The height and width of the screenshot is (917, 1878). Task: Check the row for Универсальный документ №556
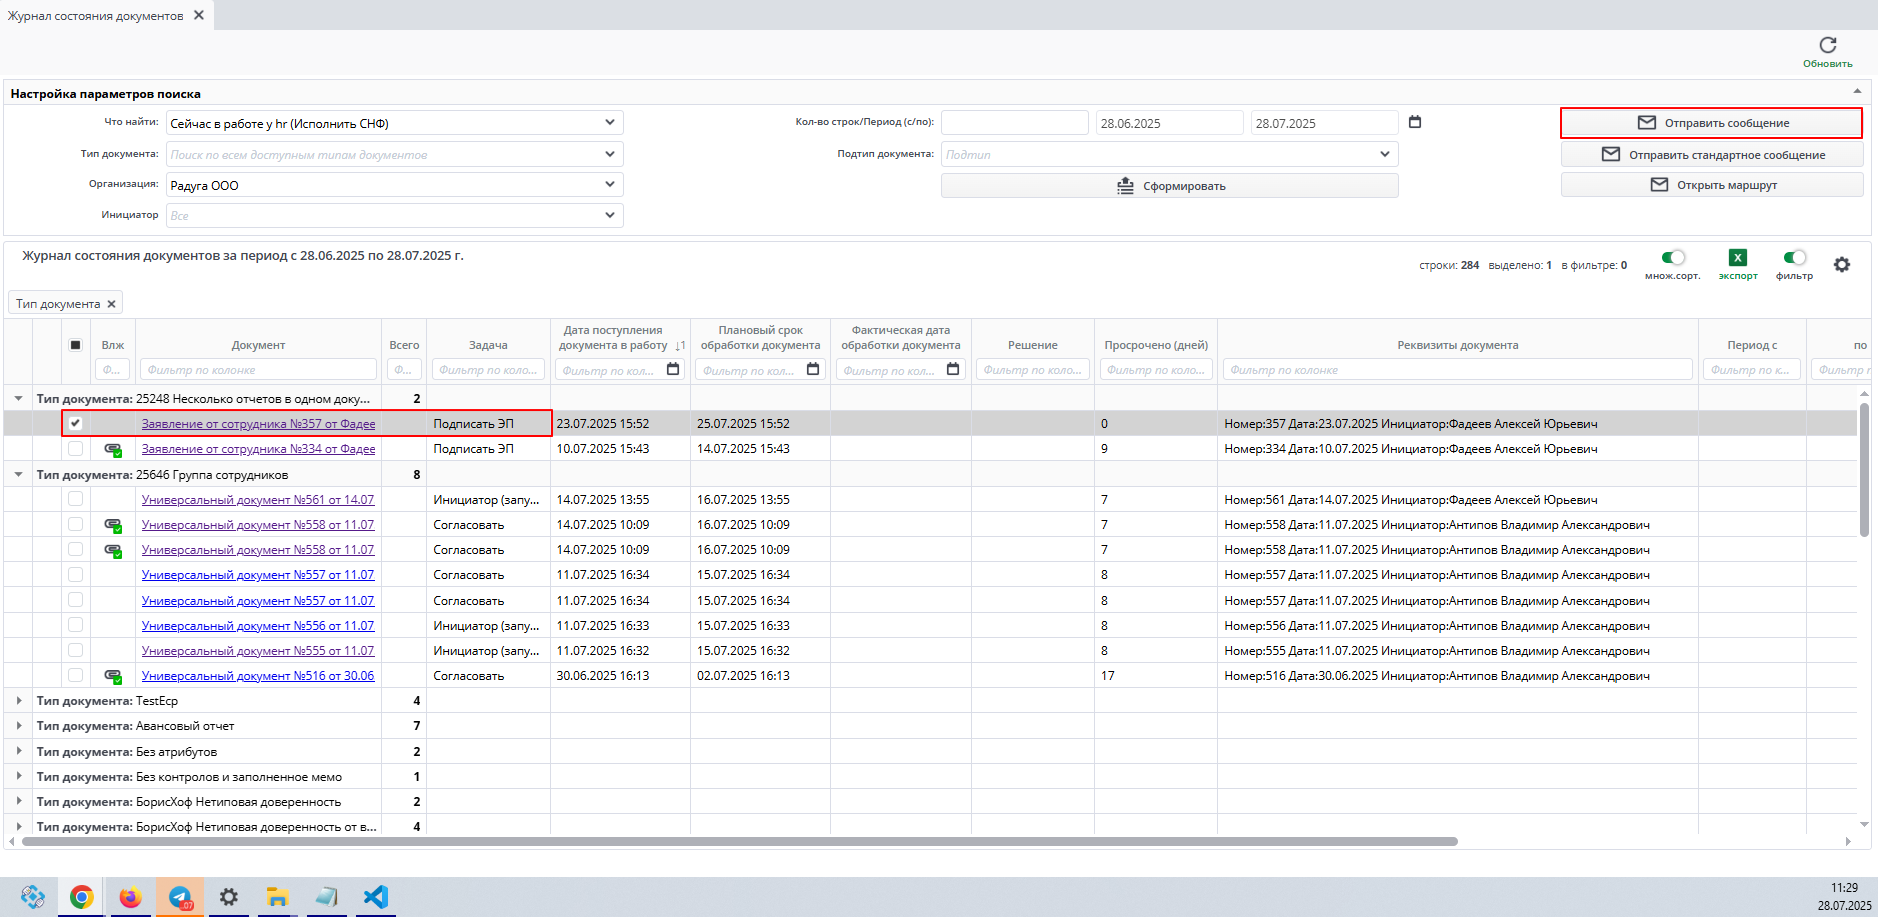pos(75,625)
